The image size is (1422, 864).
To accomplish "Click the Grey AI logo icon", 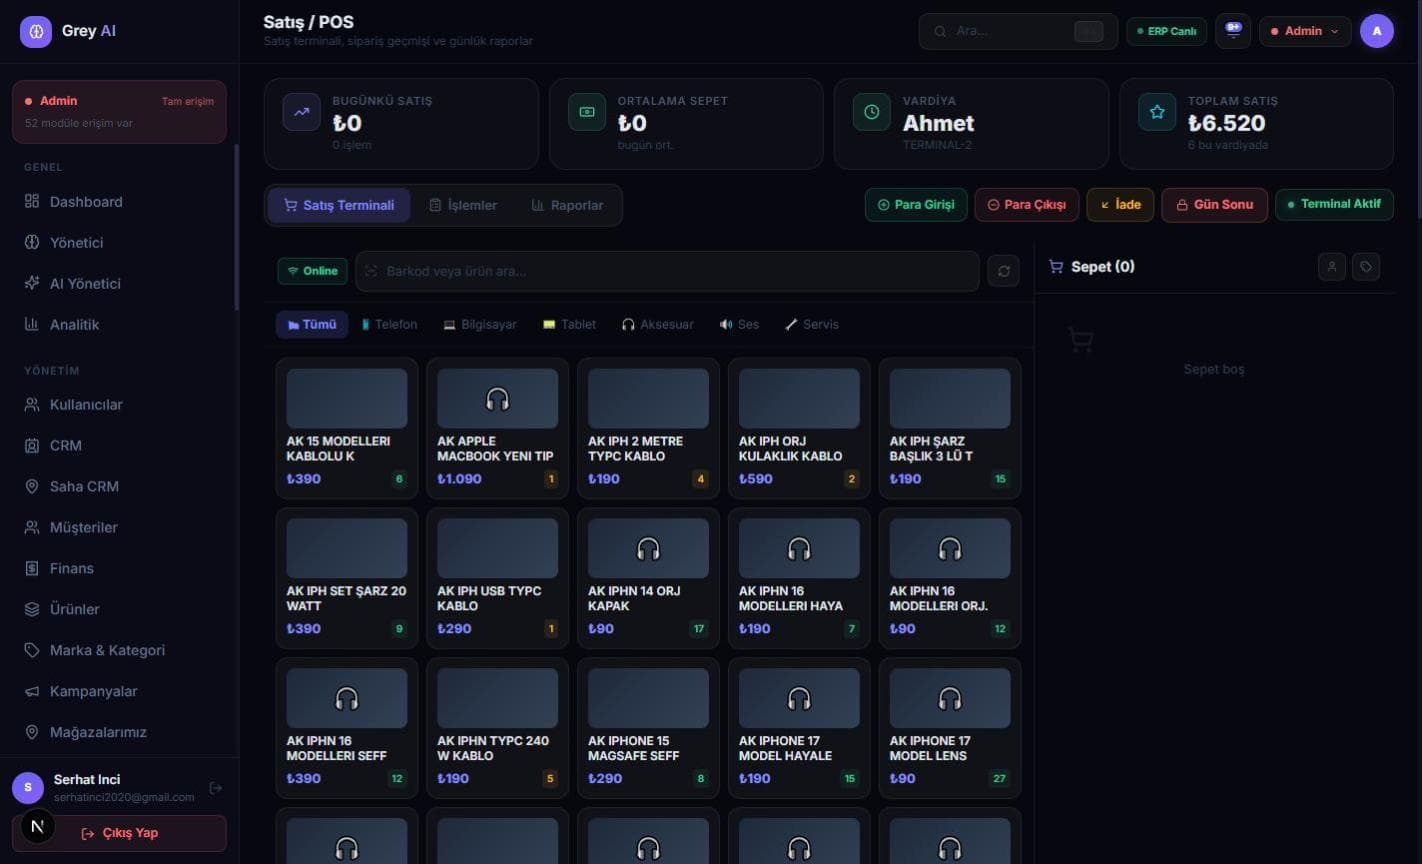I will pos(36,31).
